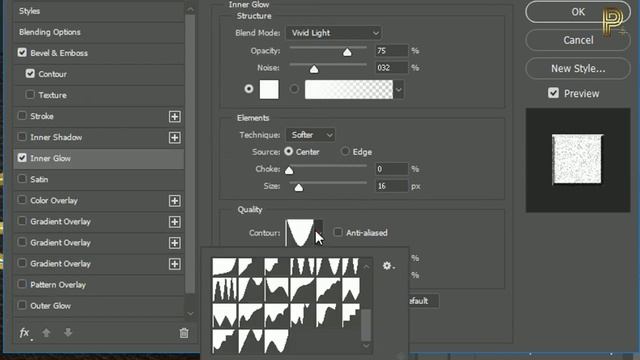Uncheck the Contour sub-effect
This screenshot has height=360, width=640.
[30, 73]
